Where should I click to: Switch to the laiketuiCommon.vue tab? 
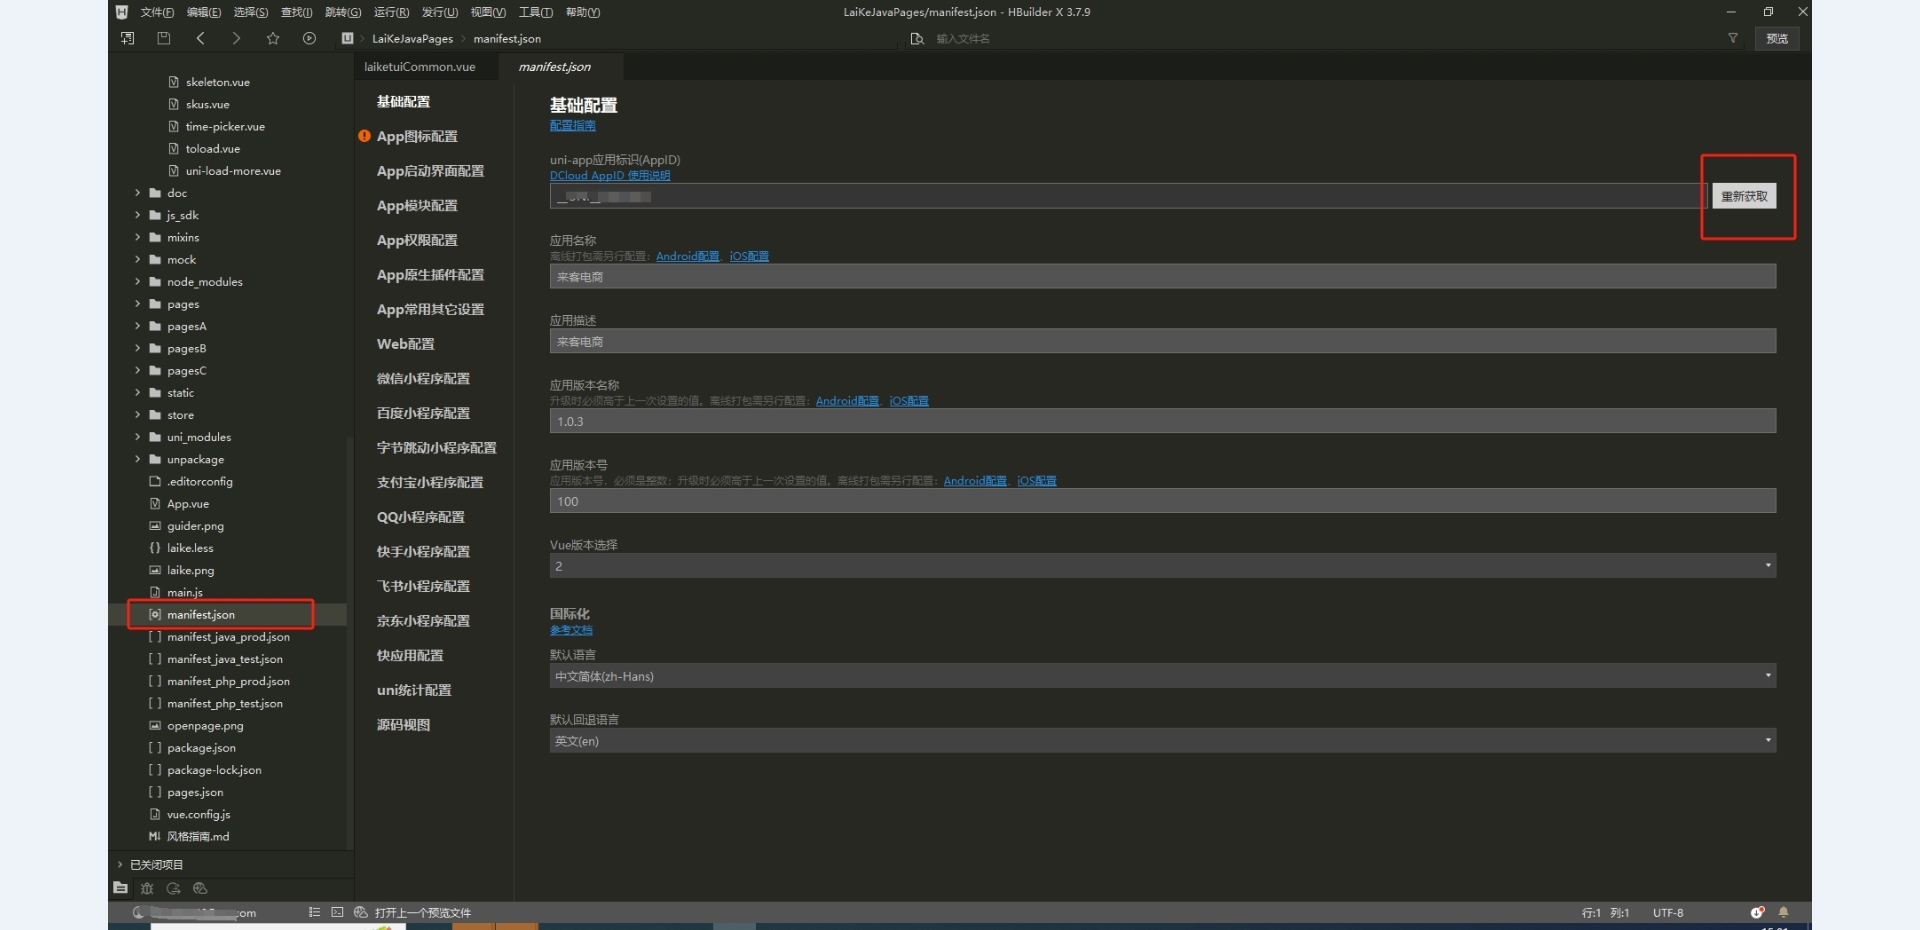(420, 67)
